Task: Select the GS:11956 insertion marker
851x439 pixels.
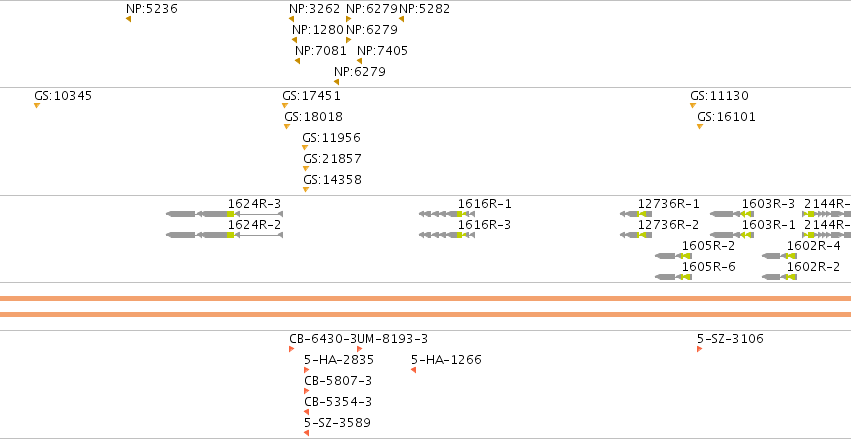Action: click(305, 148)
